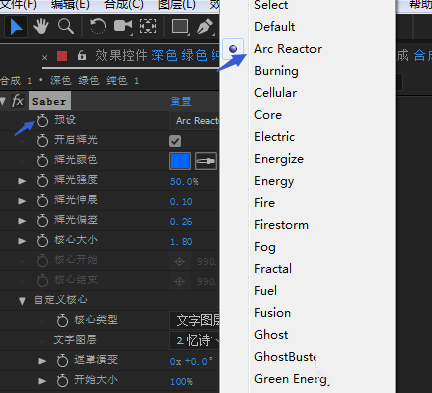Select the Unified Camera tool
Viewport: 432px width, 393px height.
pos(123,27)
